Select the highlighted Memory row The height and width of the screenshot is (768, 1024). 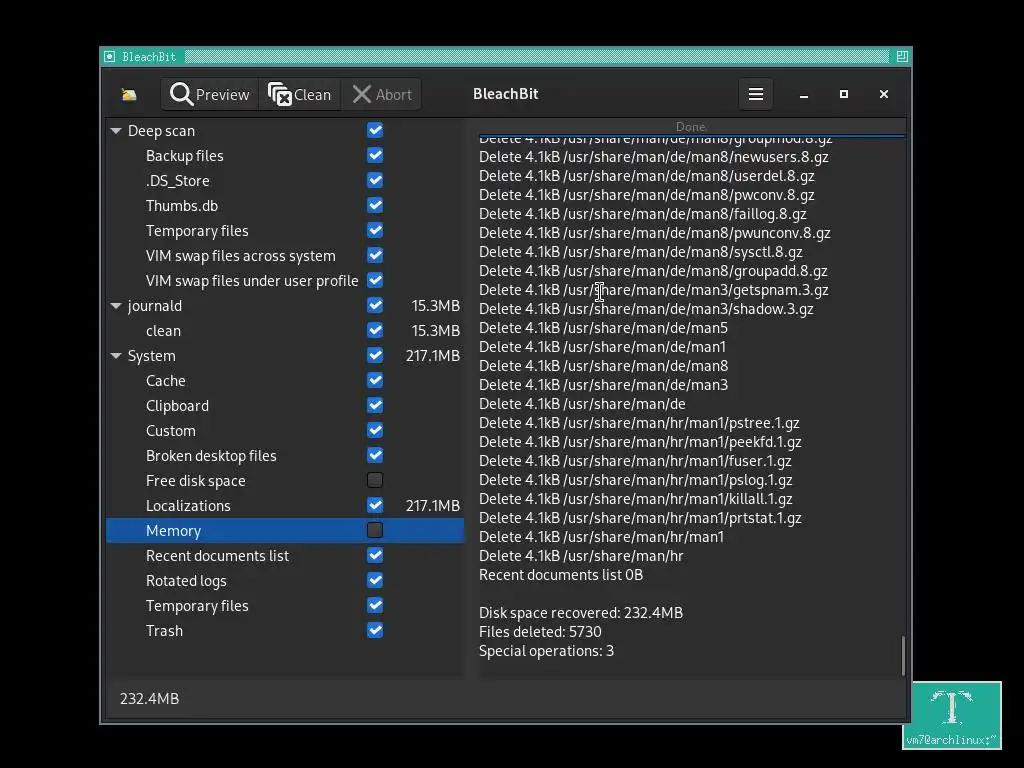[285, 530]
